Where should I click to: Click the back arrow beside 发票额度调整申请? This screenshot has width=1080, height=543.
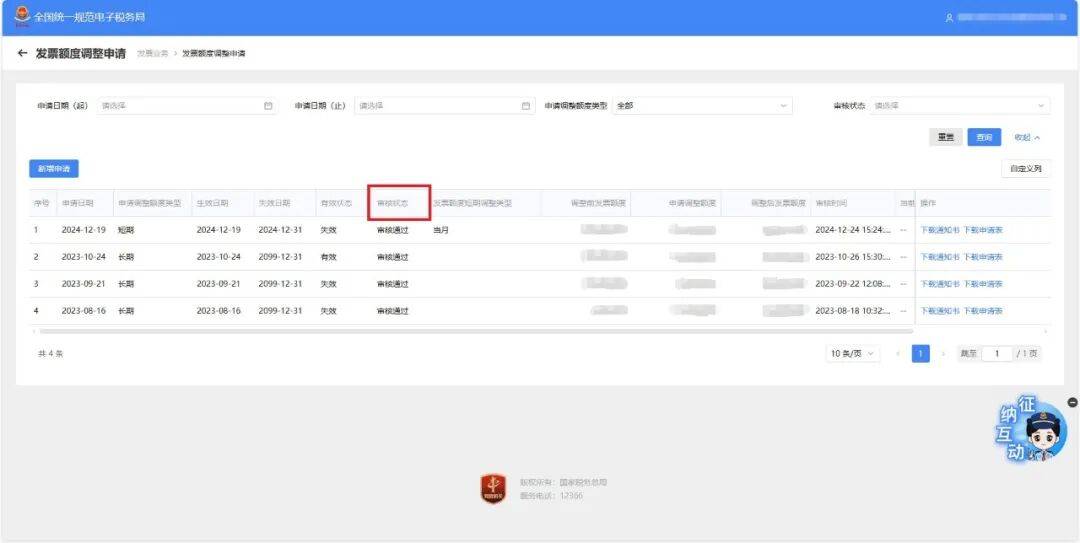click(23, 53)
